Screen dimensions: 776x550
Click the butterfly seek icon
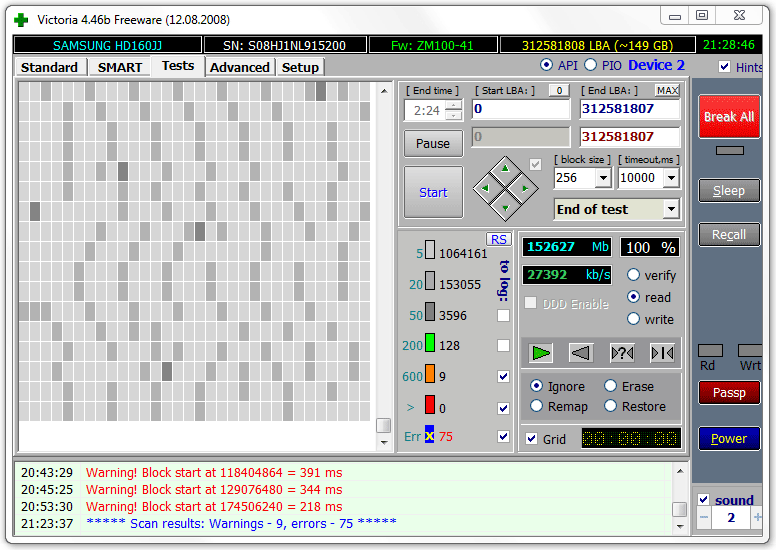tap(661, 352)
